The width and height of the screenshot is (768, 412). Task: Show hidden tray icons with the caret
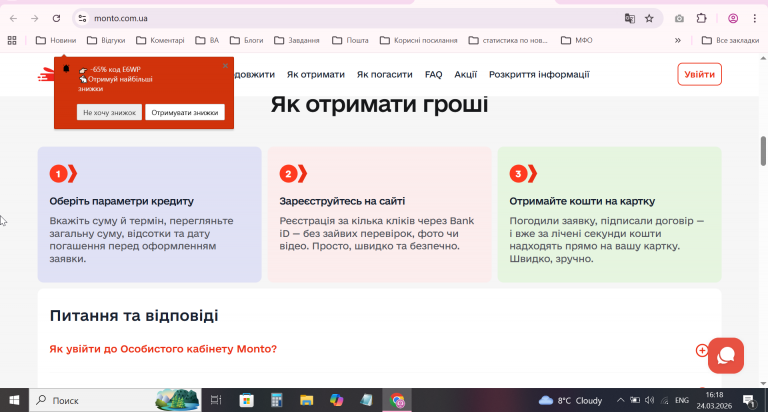pos(620,400)
